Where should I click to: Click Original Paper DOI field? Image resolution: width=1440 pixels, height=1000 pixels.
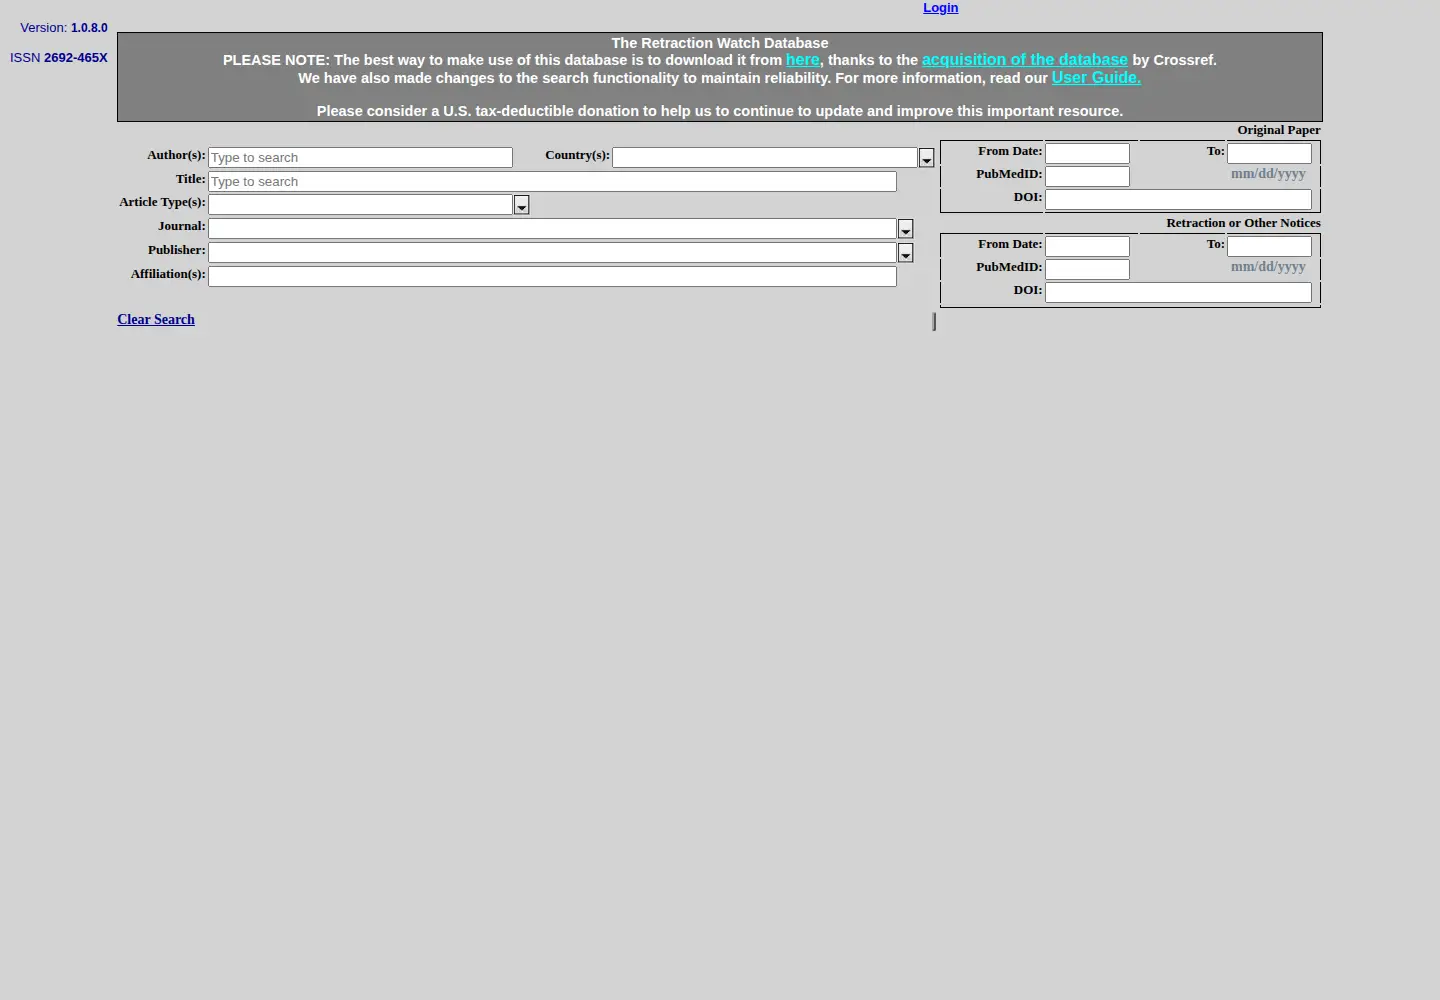(x=1178, y=200)
